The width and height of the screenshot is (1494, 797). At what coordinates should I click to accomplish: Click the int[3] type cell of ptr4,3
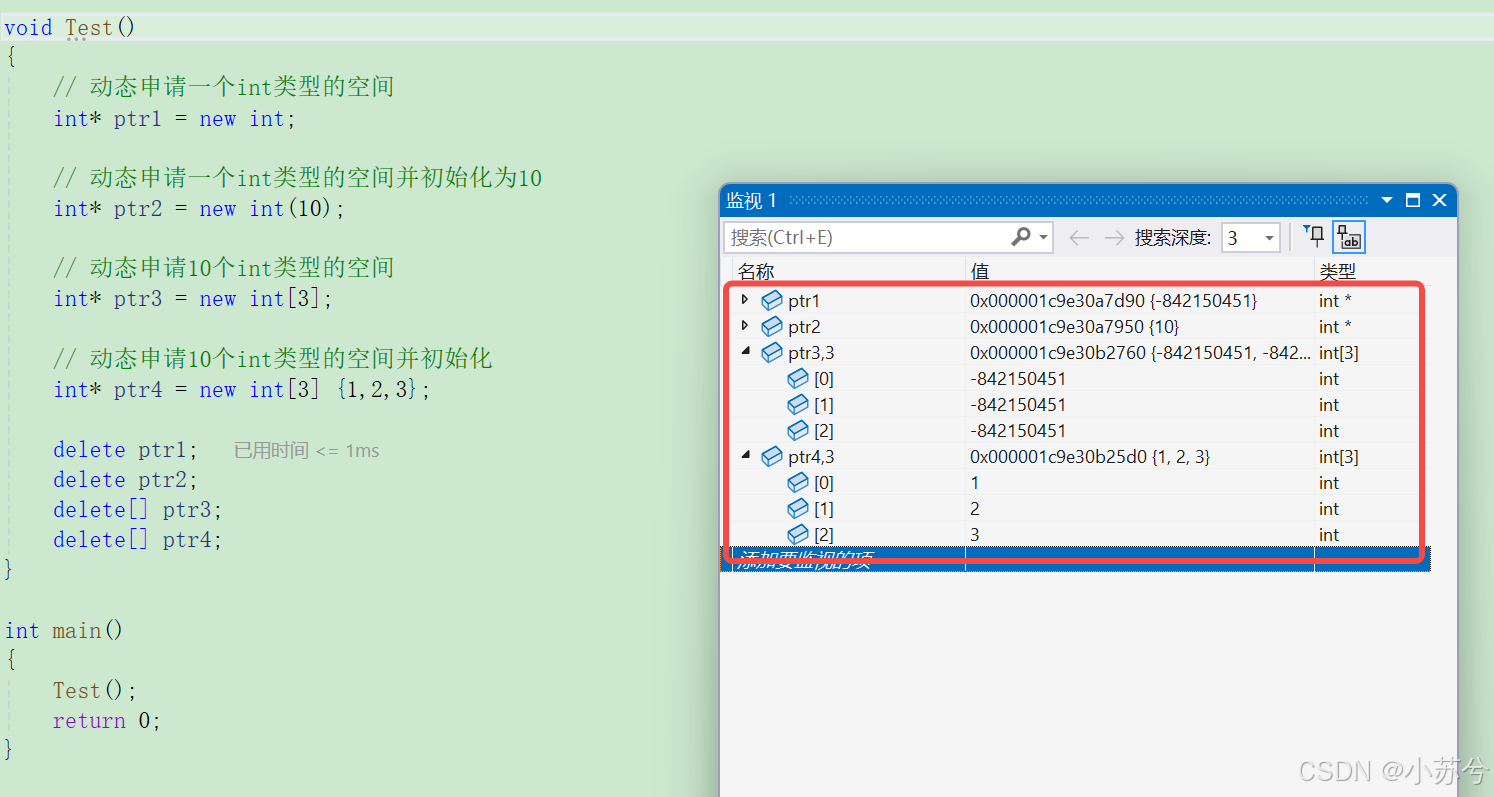[x=1338, y=456]
